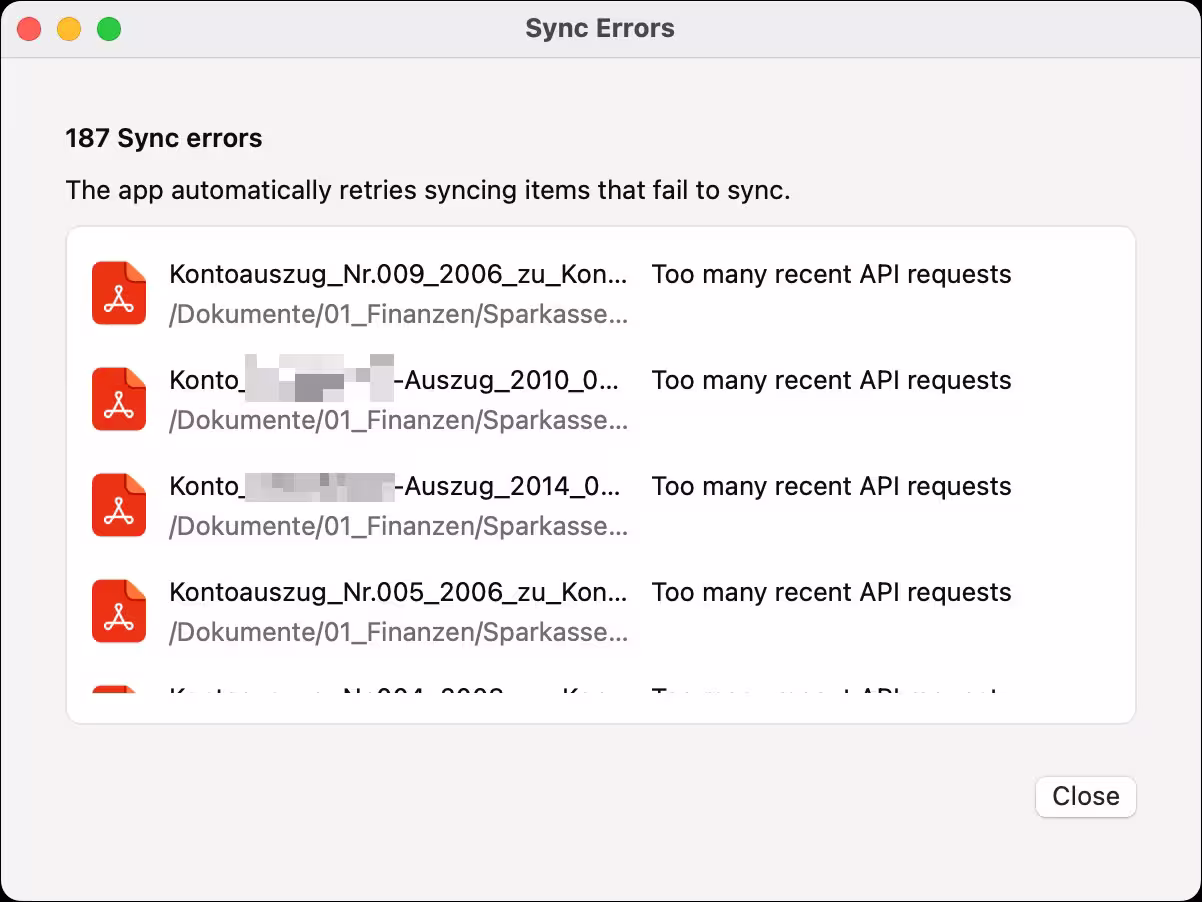Click the folder path under the Auszug_2014 file
This screenshot has height=902, width=1202.
click(399, 527)
